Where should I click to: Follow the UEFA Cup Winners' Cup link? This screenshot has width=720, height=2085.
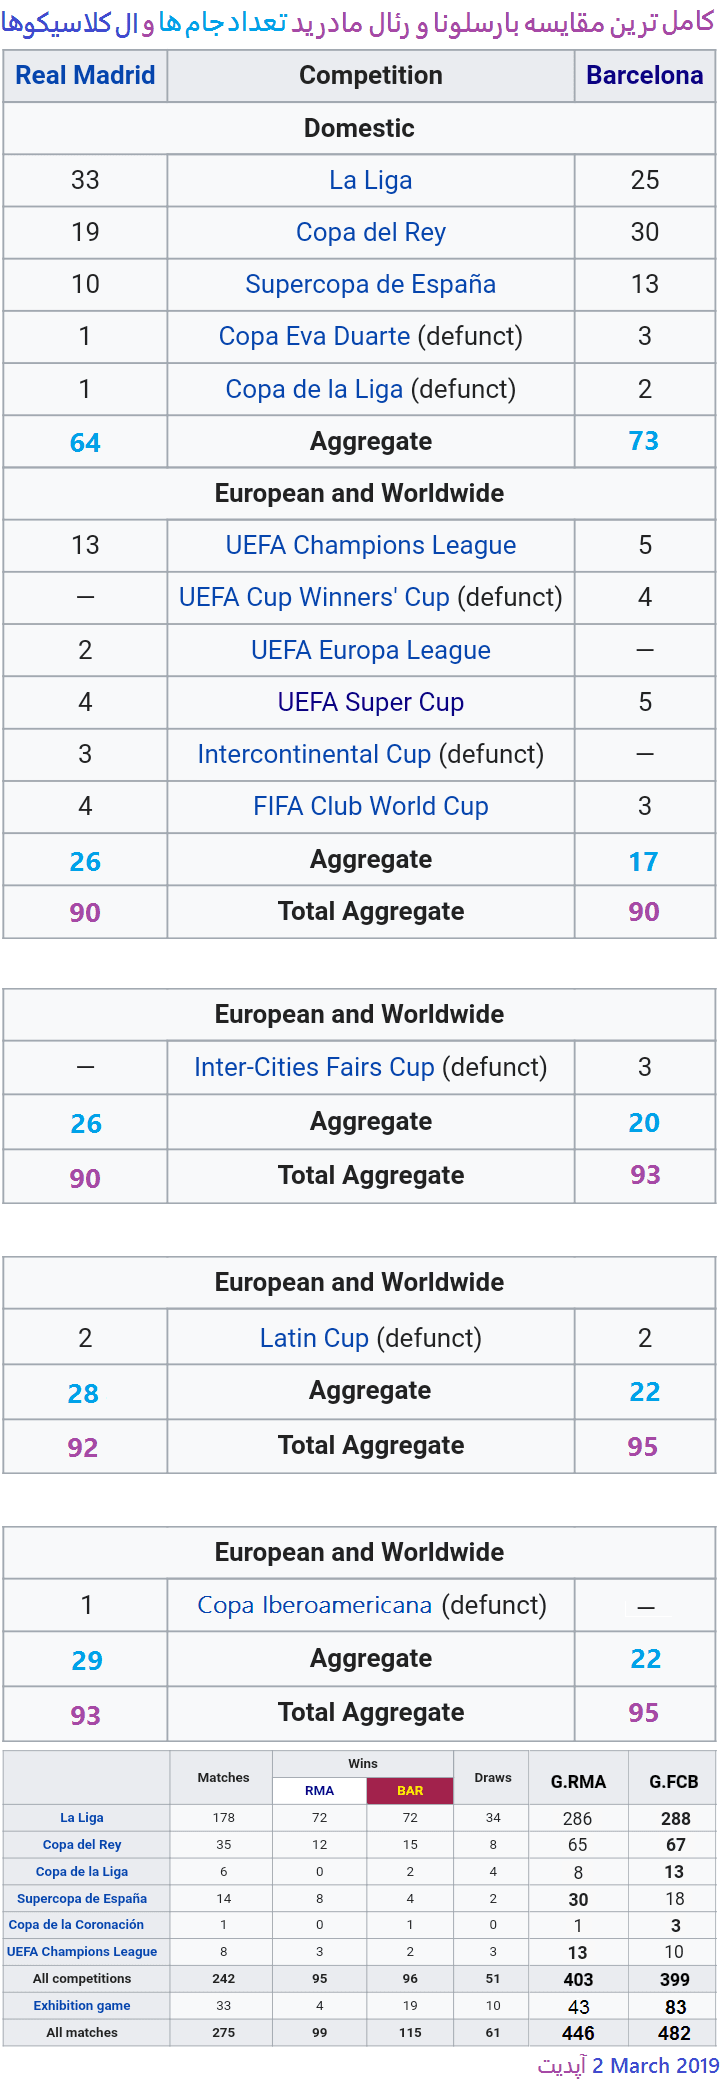click(314, 597)
